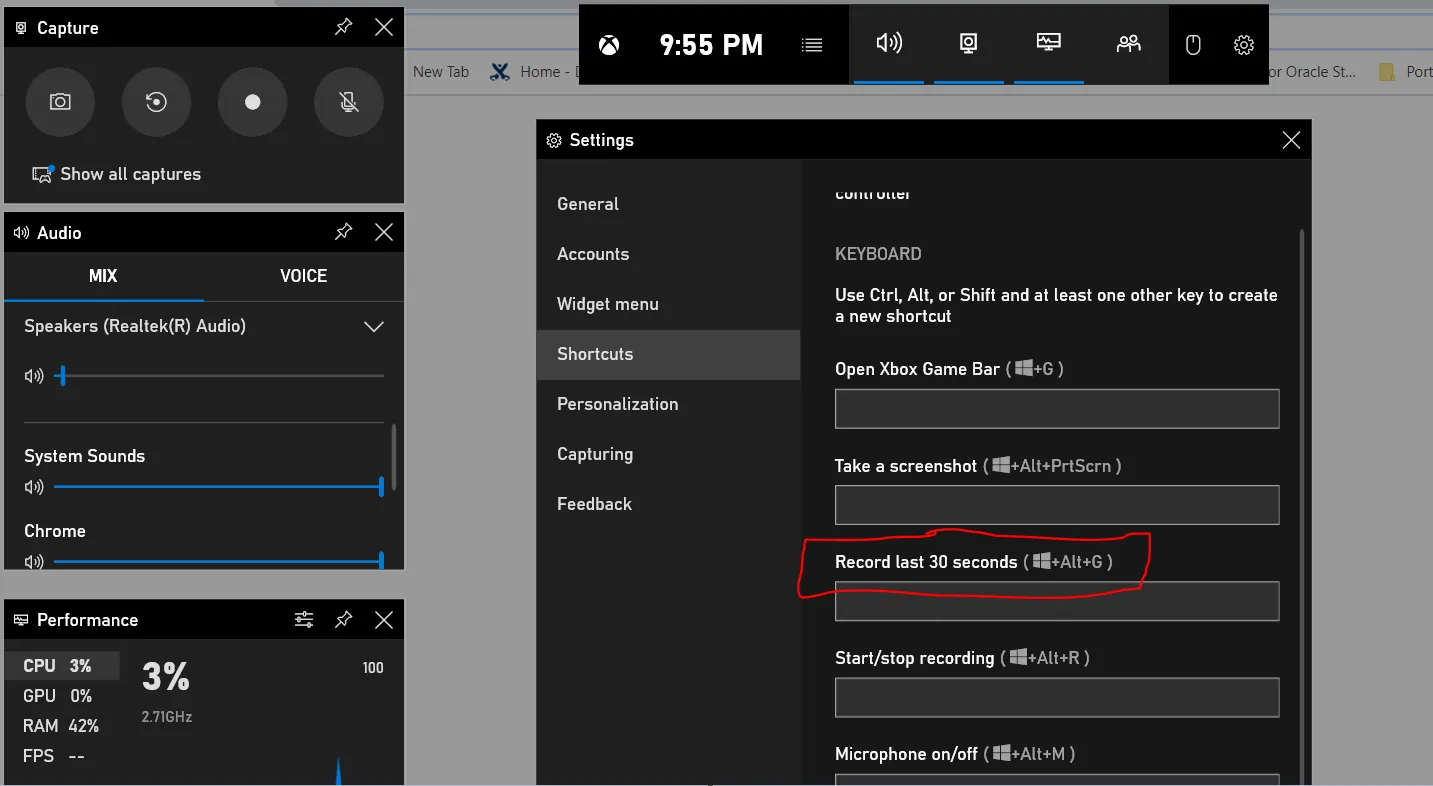The height and width of the screenshot is (786, 1433).
Task: Toggle the Capture widget from the Game Bar
Action: 968,44
